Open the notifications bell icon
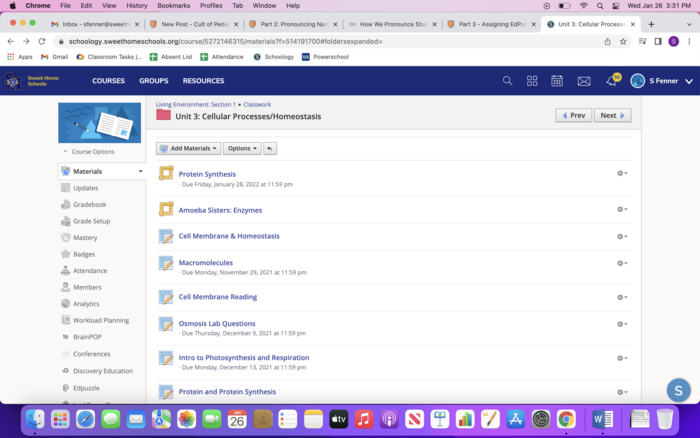This screenshot has height=438, width=700. (x=611, y=81)
